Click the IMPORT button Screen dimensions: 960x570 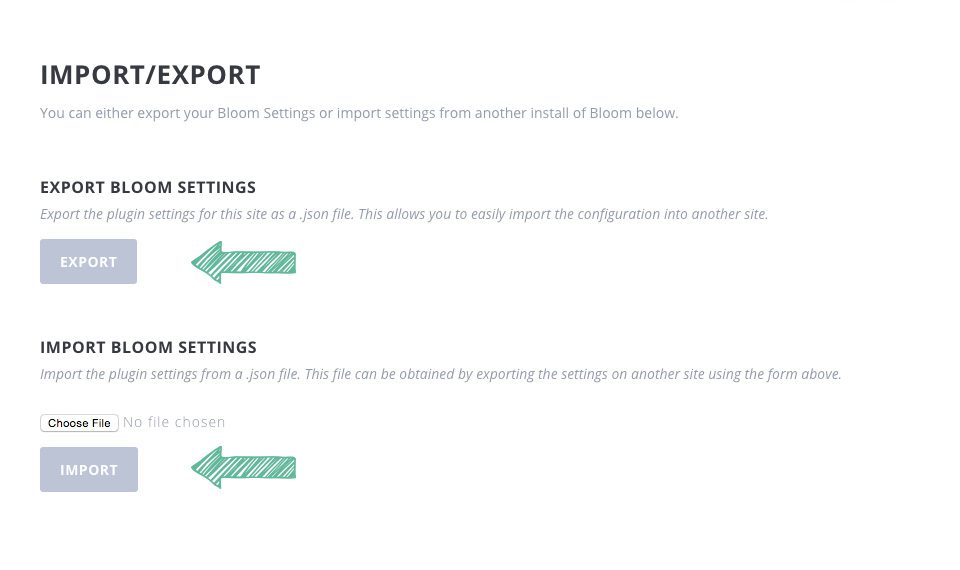tap(89, 470)
